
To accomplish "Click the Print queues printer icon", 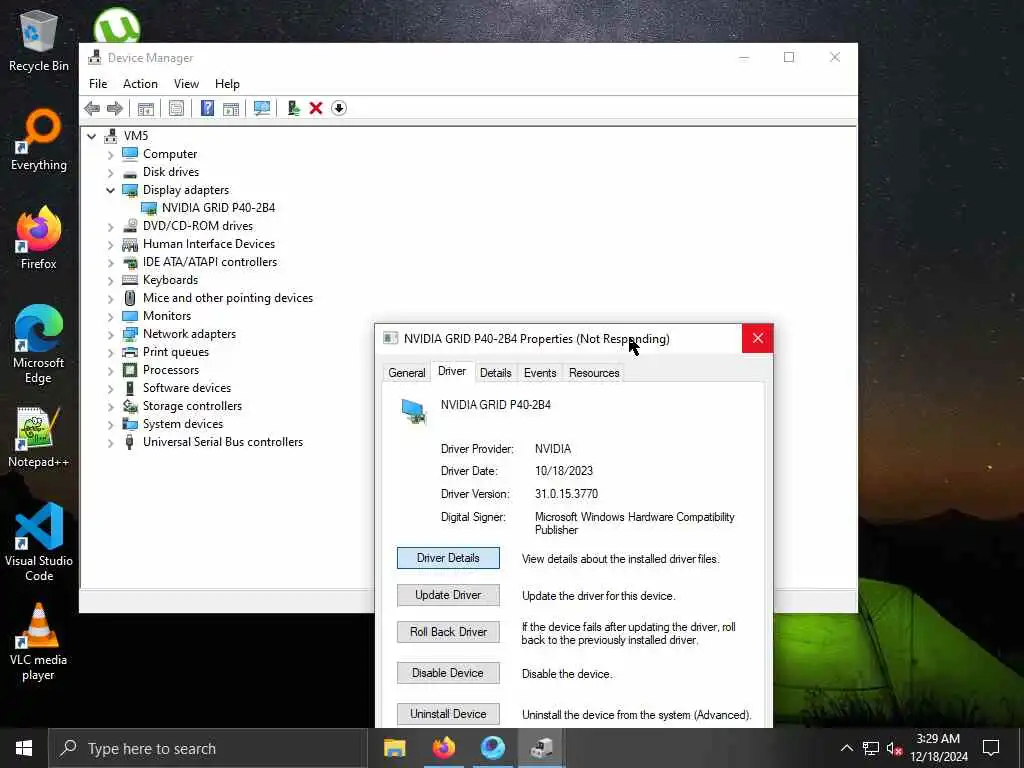I will [x=130, y=352].
